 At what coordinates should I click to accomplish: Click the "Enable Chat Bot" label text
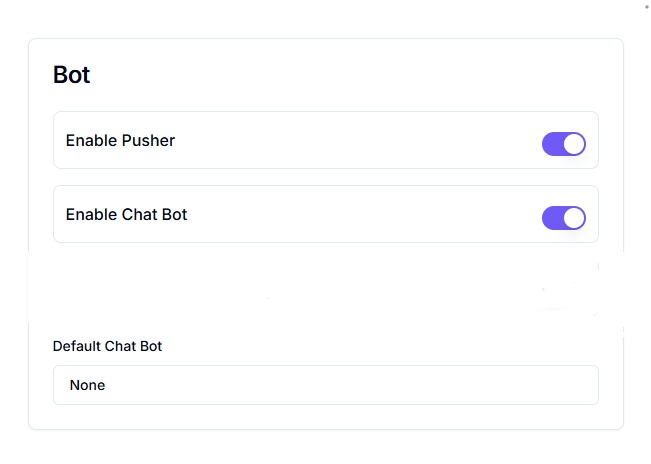126,215
